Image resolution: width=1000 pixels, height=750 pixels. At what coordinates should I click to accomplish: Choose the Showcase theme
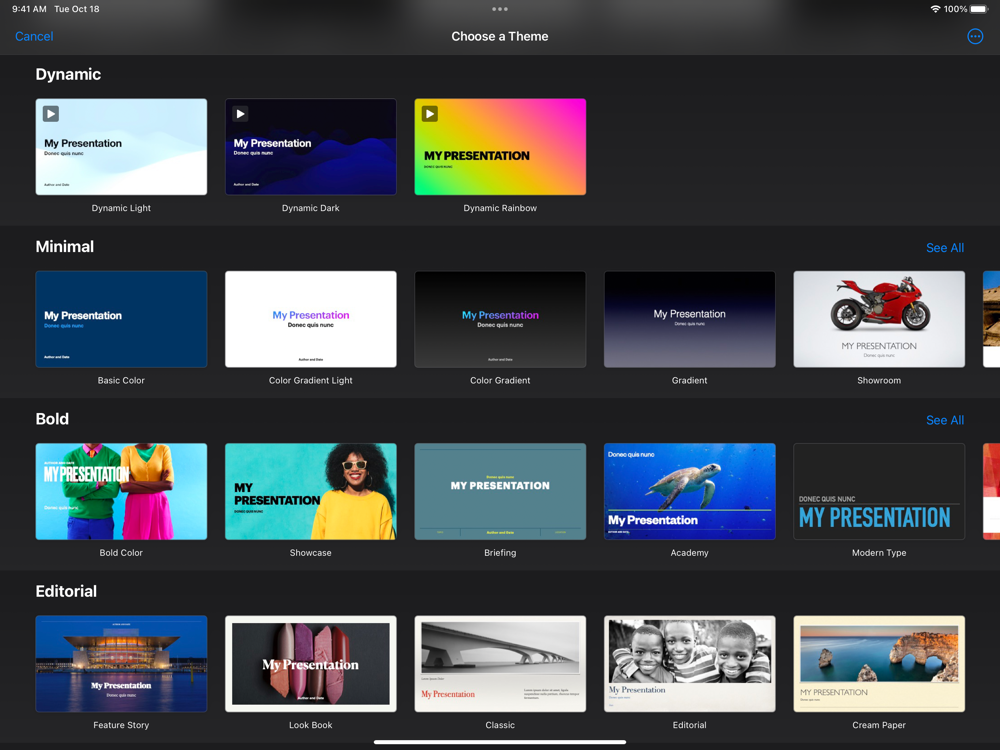point(311,491)
